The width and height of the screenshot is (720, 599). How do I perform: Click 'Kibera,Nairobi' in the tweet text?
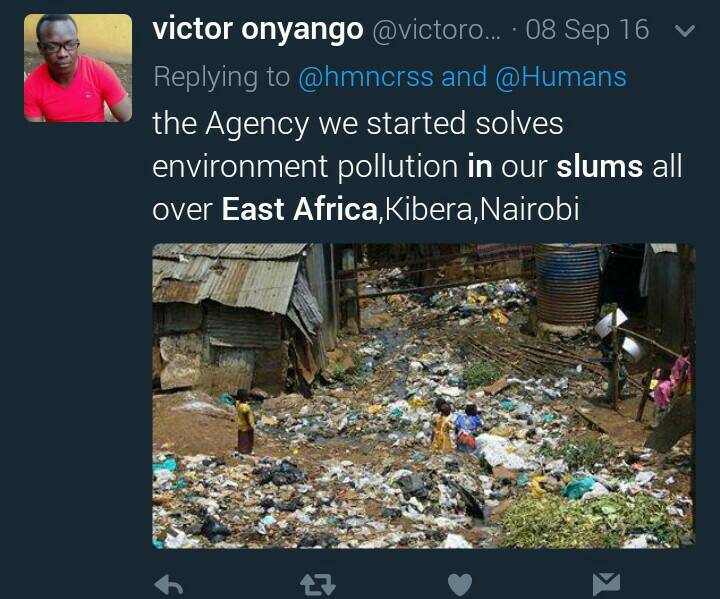point(481,209)
